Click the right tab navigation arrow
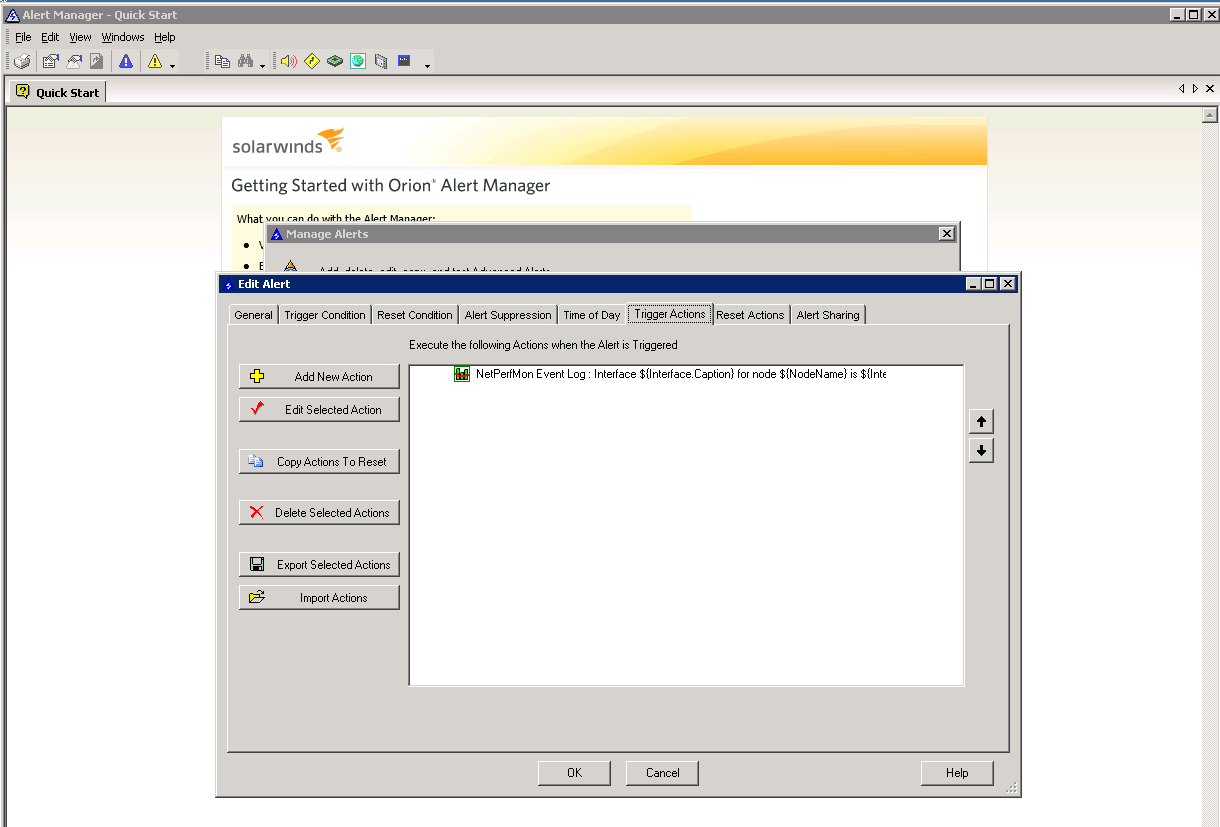Screen dimensions: 1220x827 (1195, 89)
